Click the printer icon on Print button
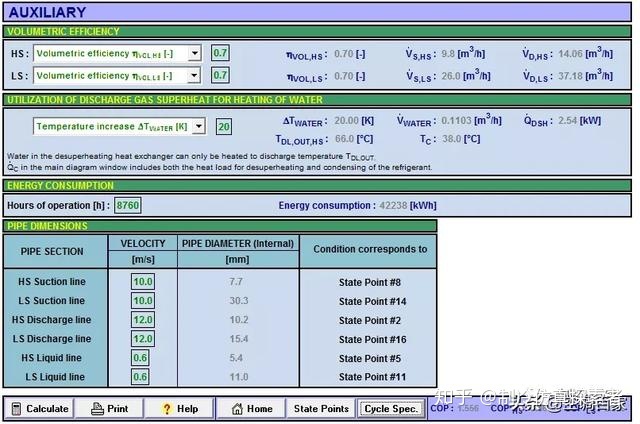The width and height of the screenshot is (640, 424). 97,408
